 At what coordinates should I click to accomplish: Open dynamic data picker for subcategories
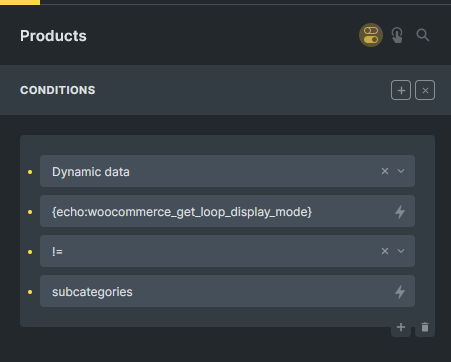pyautogui.click(x=400, y=292)
